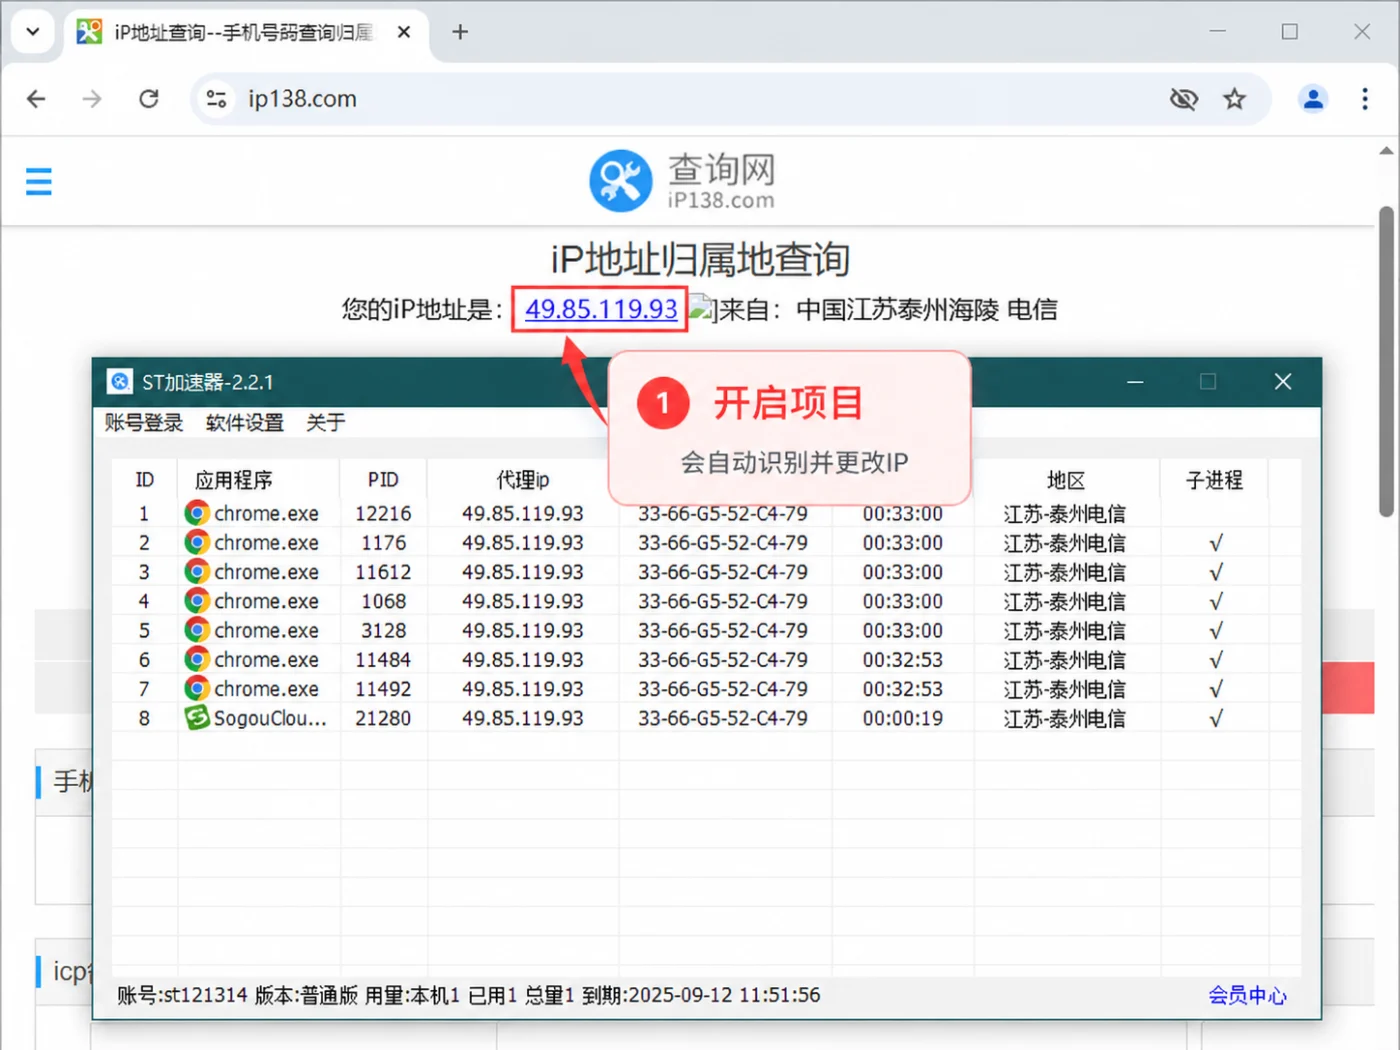Select chrome.exe row with PID 3128
1400x1050 pixels.
[x=706, y=631]
